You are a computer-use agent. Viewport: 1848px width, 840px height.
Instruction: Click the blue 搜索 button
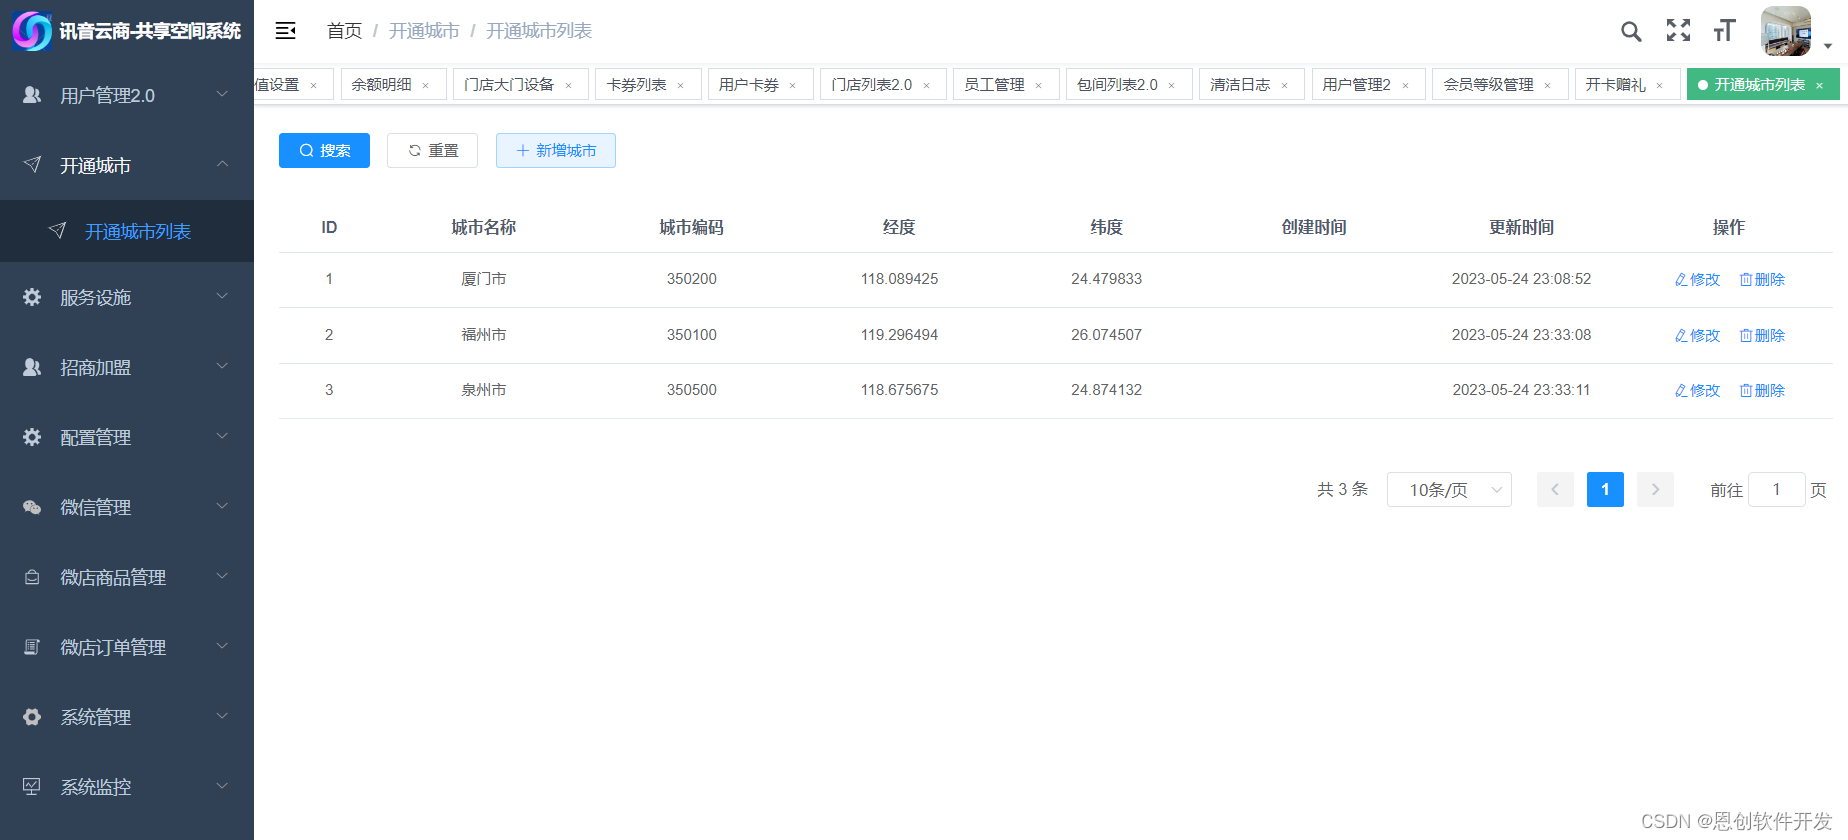(x=324, y=151)
